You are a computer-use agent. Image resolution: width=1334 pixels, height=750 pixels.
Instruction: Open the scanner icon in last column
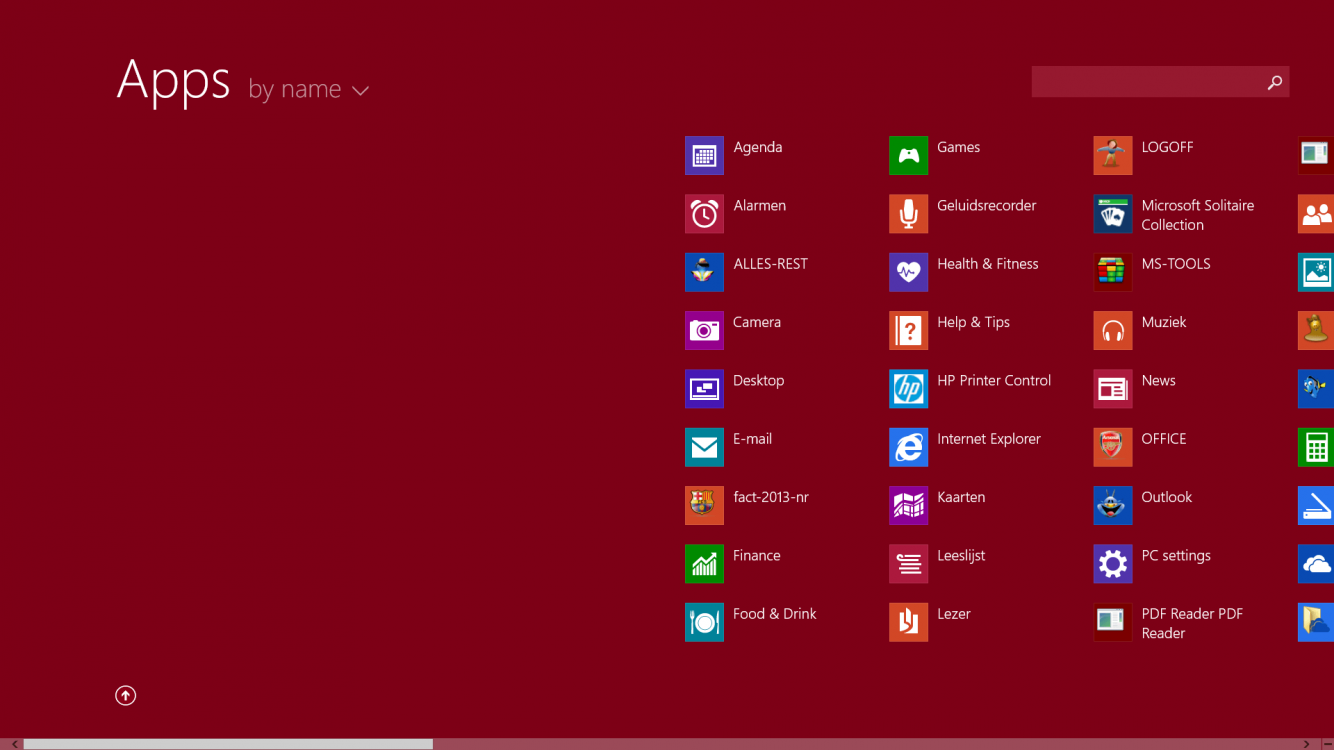click(x=1316, y=506)
